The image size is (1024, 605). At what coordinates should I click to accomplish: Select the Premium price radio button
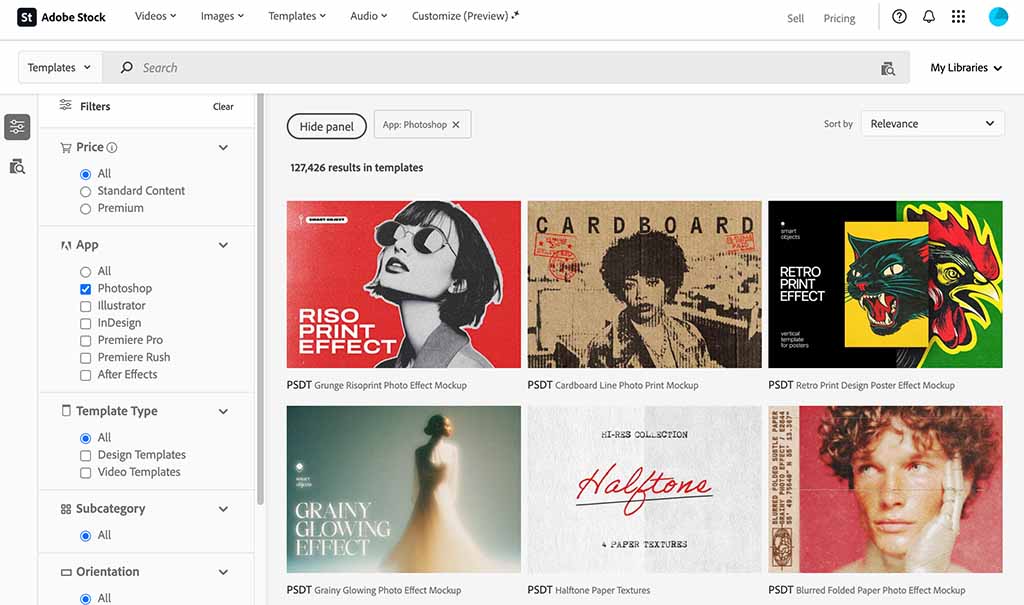point(86,208)
